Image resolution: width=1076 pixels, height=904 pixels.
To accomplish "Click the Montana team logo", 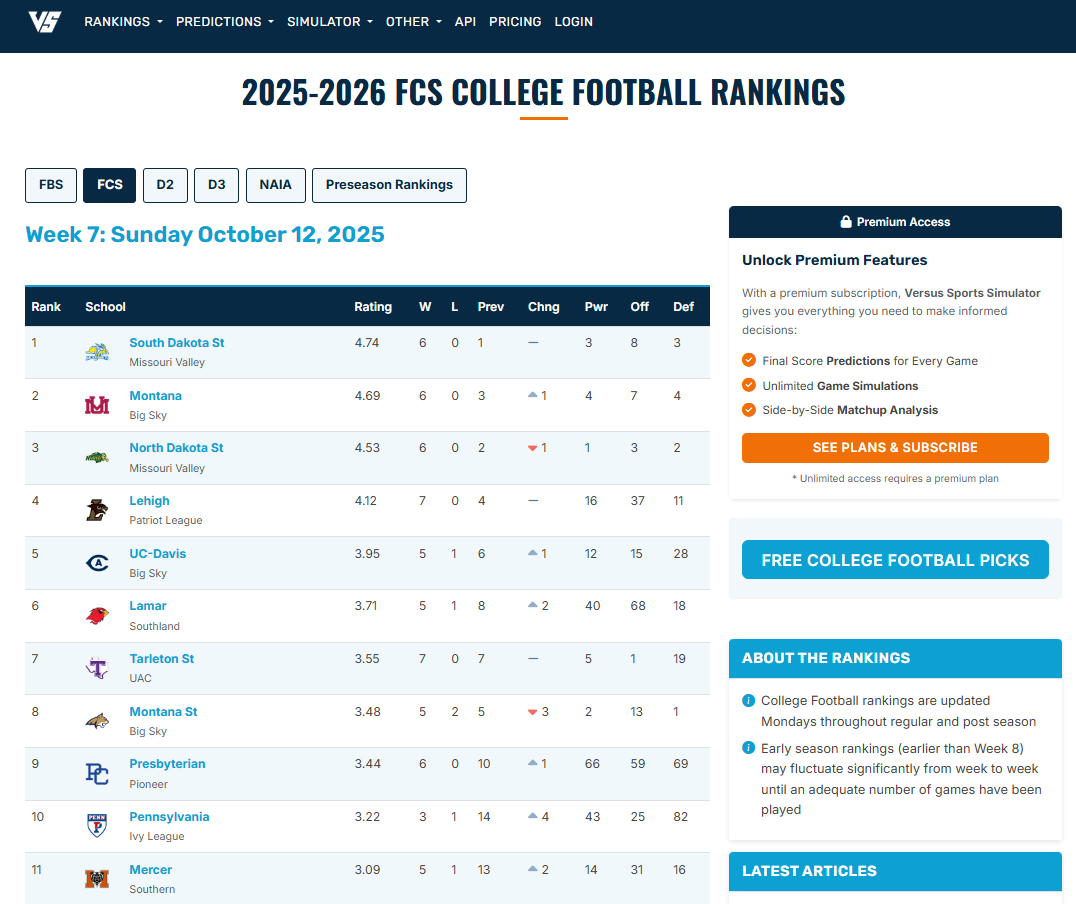I will pos(97,405).
